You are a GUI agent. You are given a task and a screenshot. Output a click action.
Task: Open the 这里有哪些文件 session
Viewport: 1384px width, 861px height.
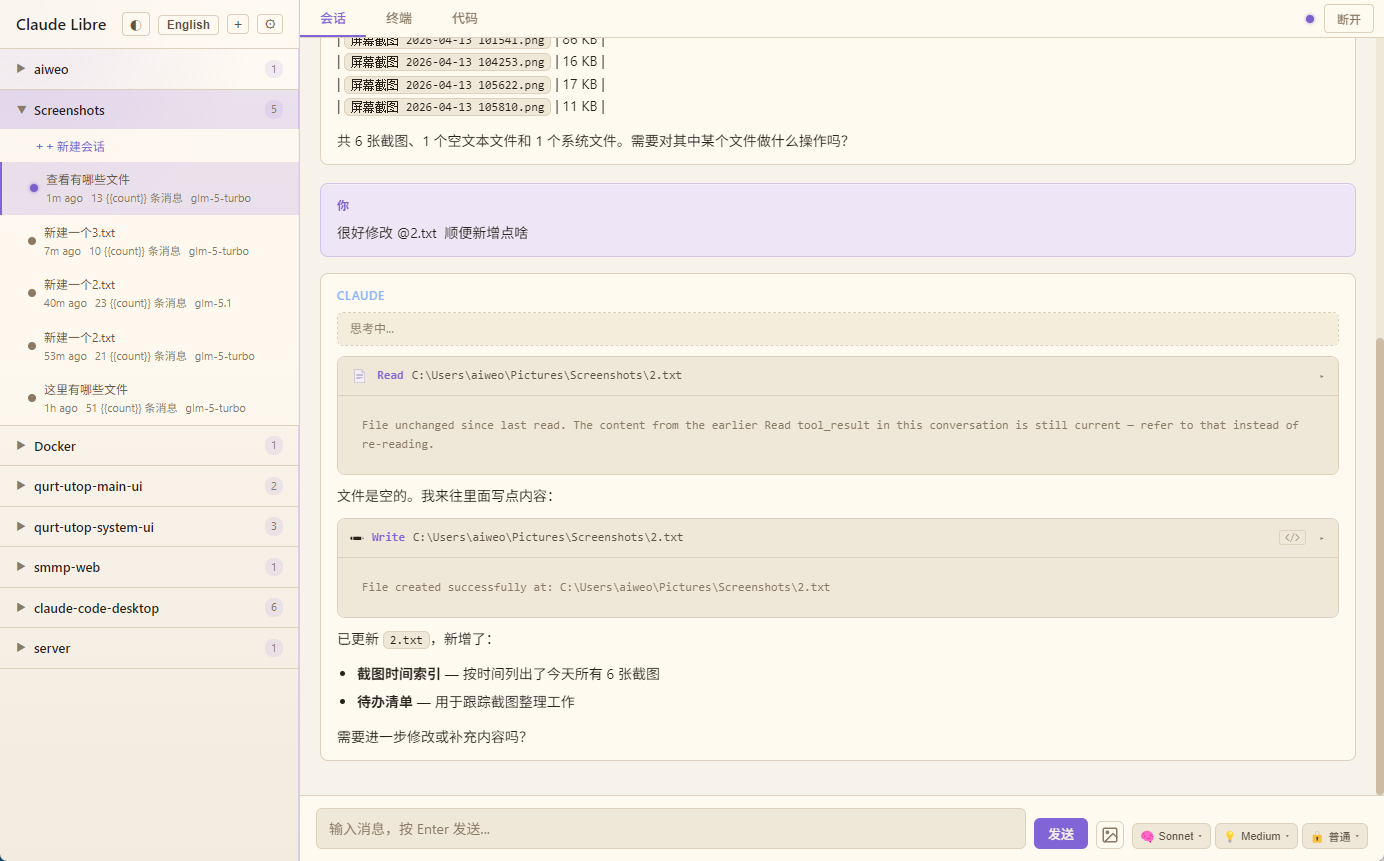149,398
